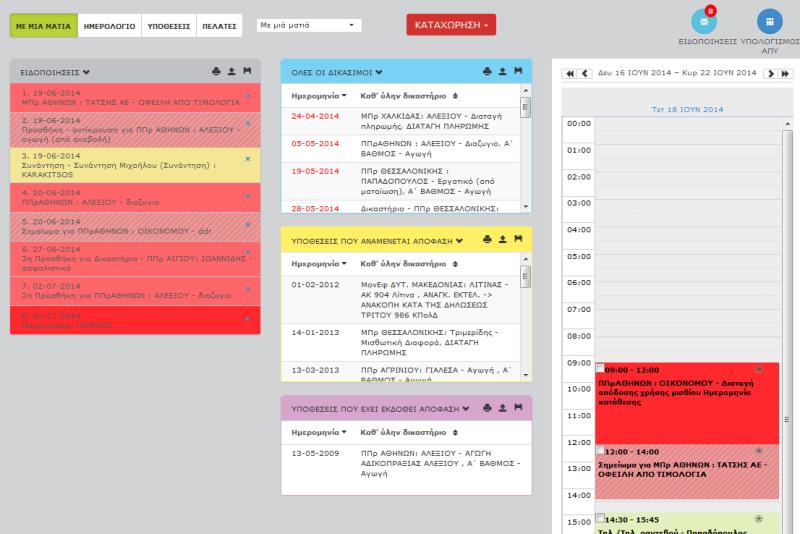Click flag icon in ΑΝΑΜΕΝΕΤΑΙ ΑΠΟΦΑΣΗ panel header

(518, 239)
